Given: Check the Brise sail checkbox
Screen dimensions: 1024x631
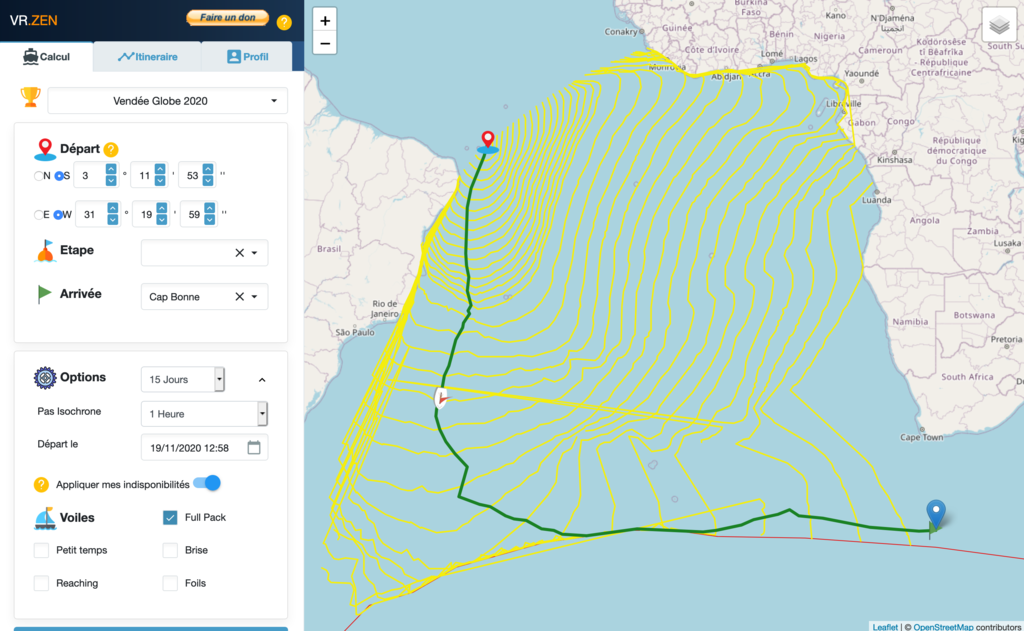Looking at the screenshot, I should pos(170,550).
